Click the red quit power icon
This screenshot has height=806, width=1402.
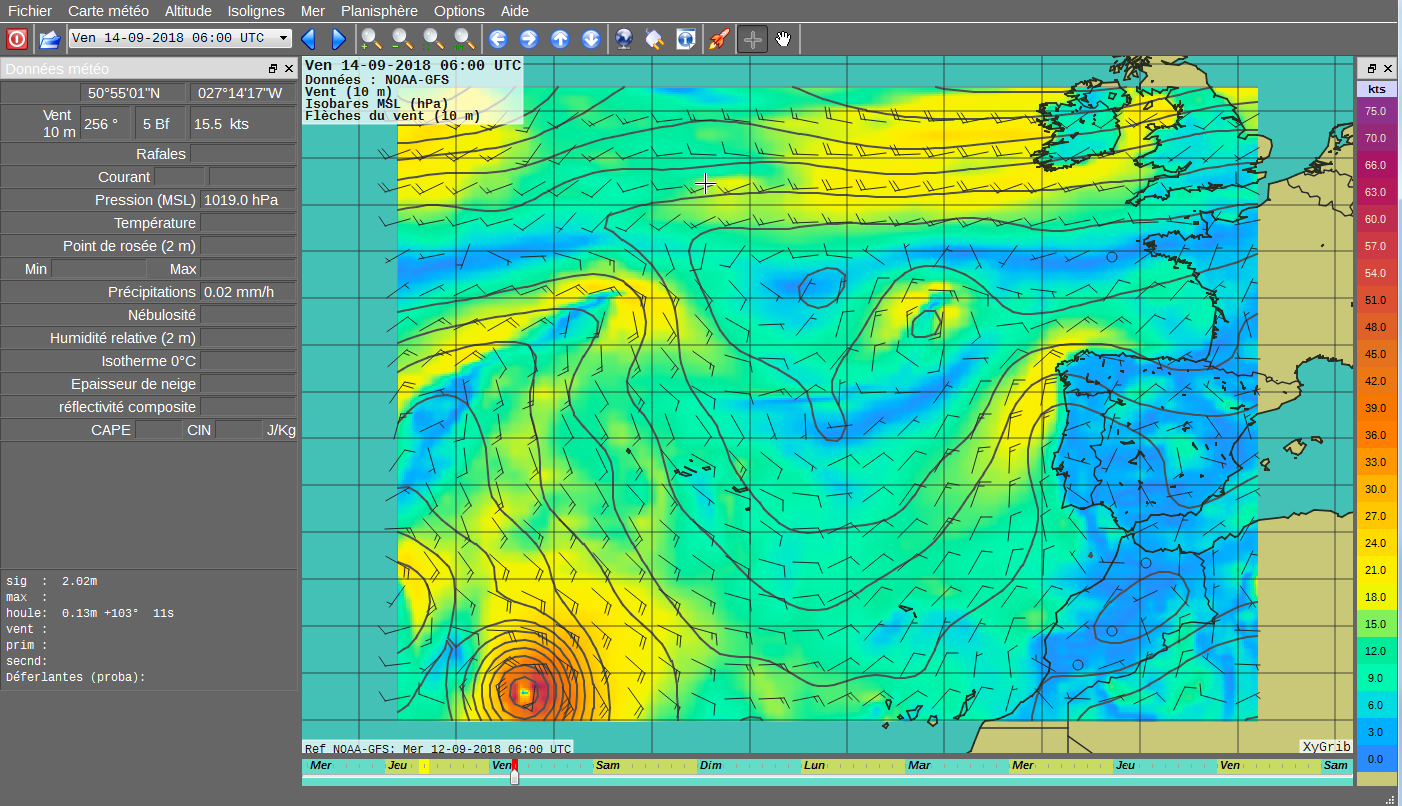[17, 39]
